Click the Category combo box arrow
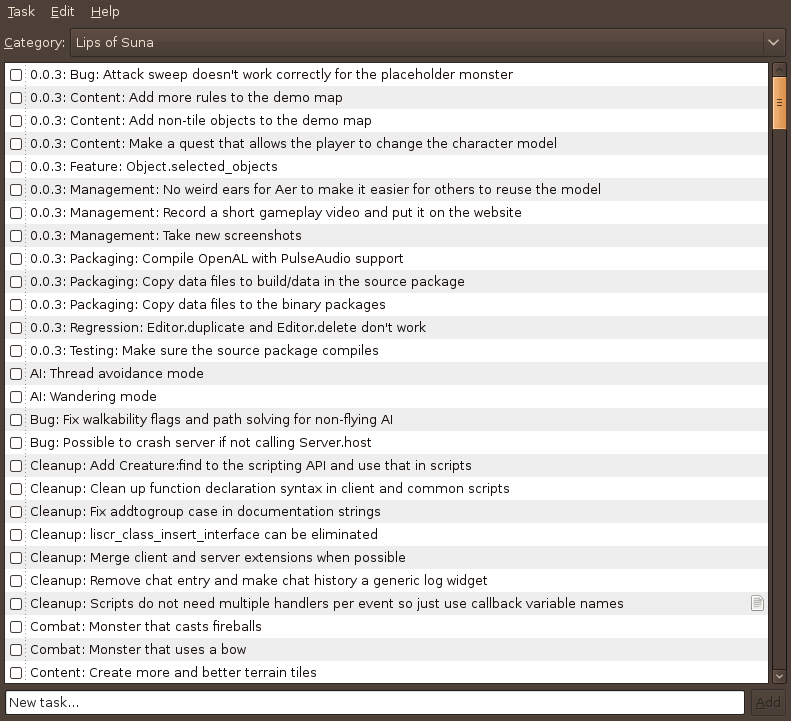This screenshot has width=791, height=721. click(x=772, y=42)
